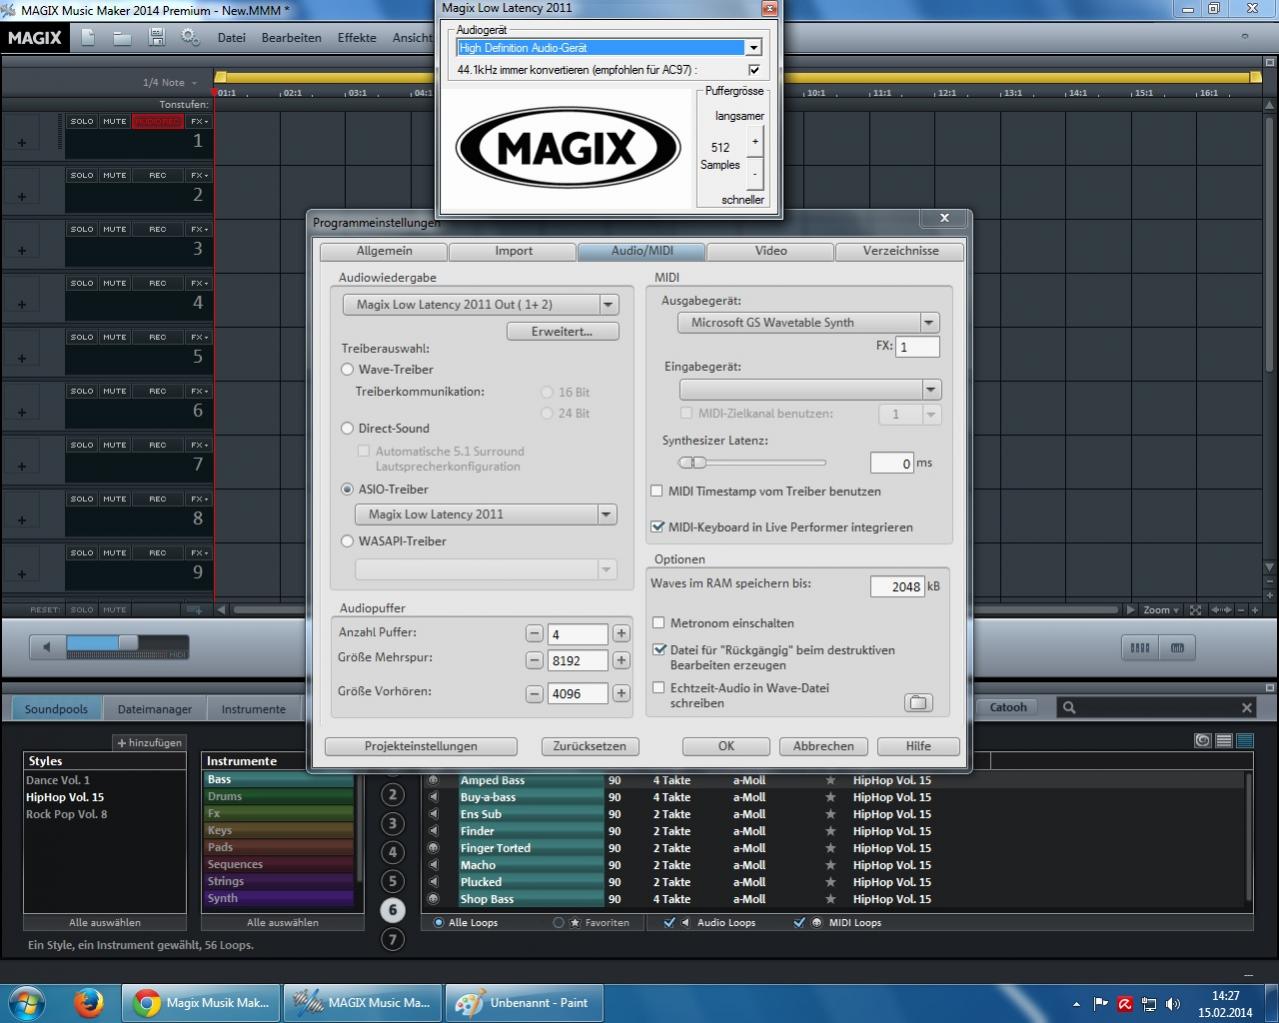Switch to the Video tab
Screen dimensions: 1279x1023
770,251
